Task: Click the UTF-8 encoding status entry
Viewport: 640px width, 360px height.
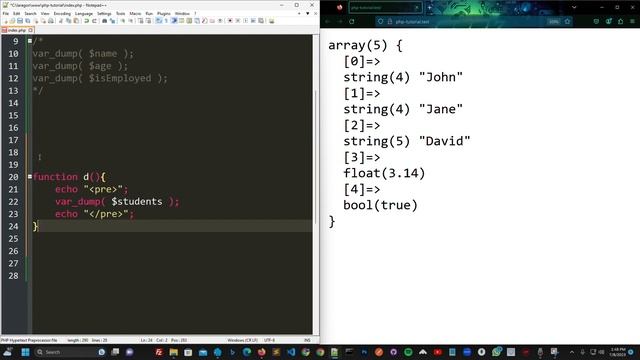Action: (x=269, y=340)
